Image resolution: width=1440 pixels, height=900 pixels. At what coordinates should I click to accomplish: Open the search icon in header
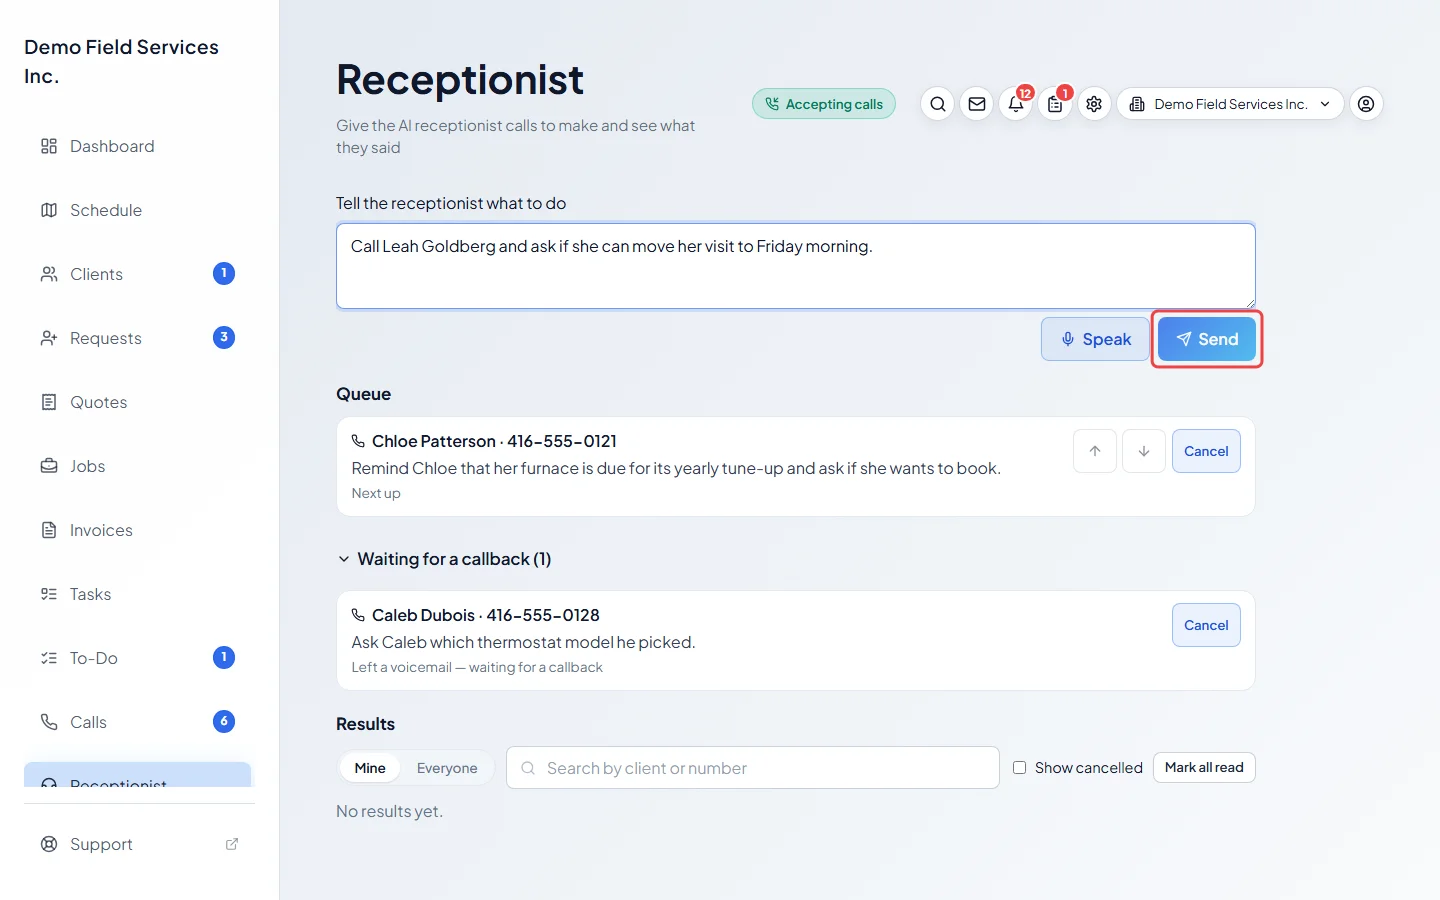tap(937, 104)
